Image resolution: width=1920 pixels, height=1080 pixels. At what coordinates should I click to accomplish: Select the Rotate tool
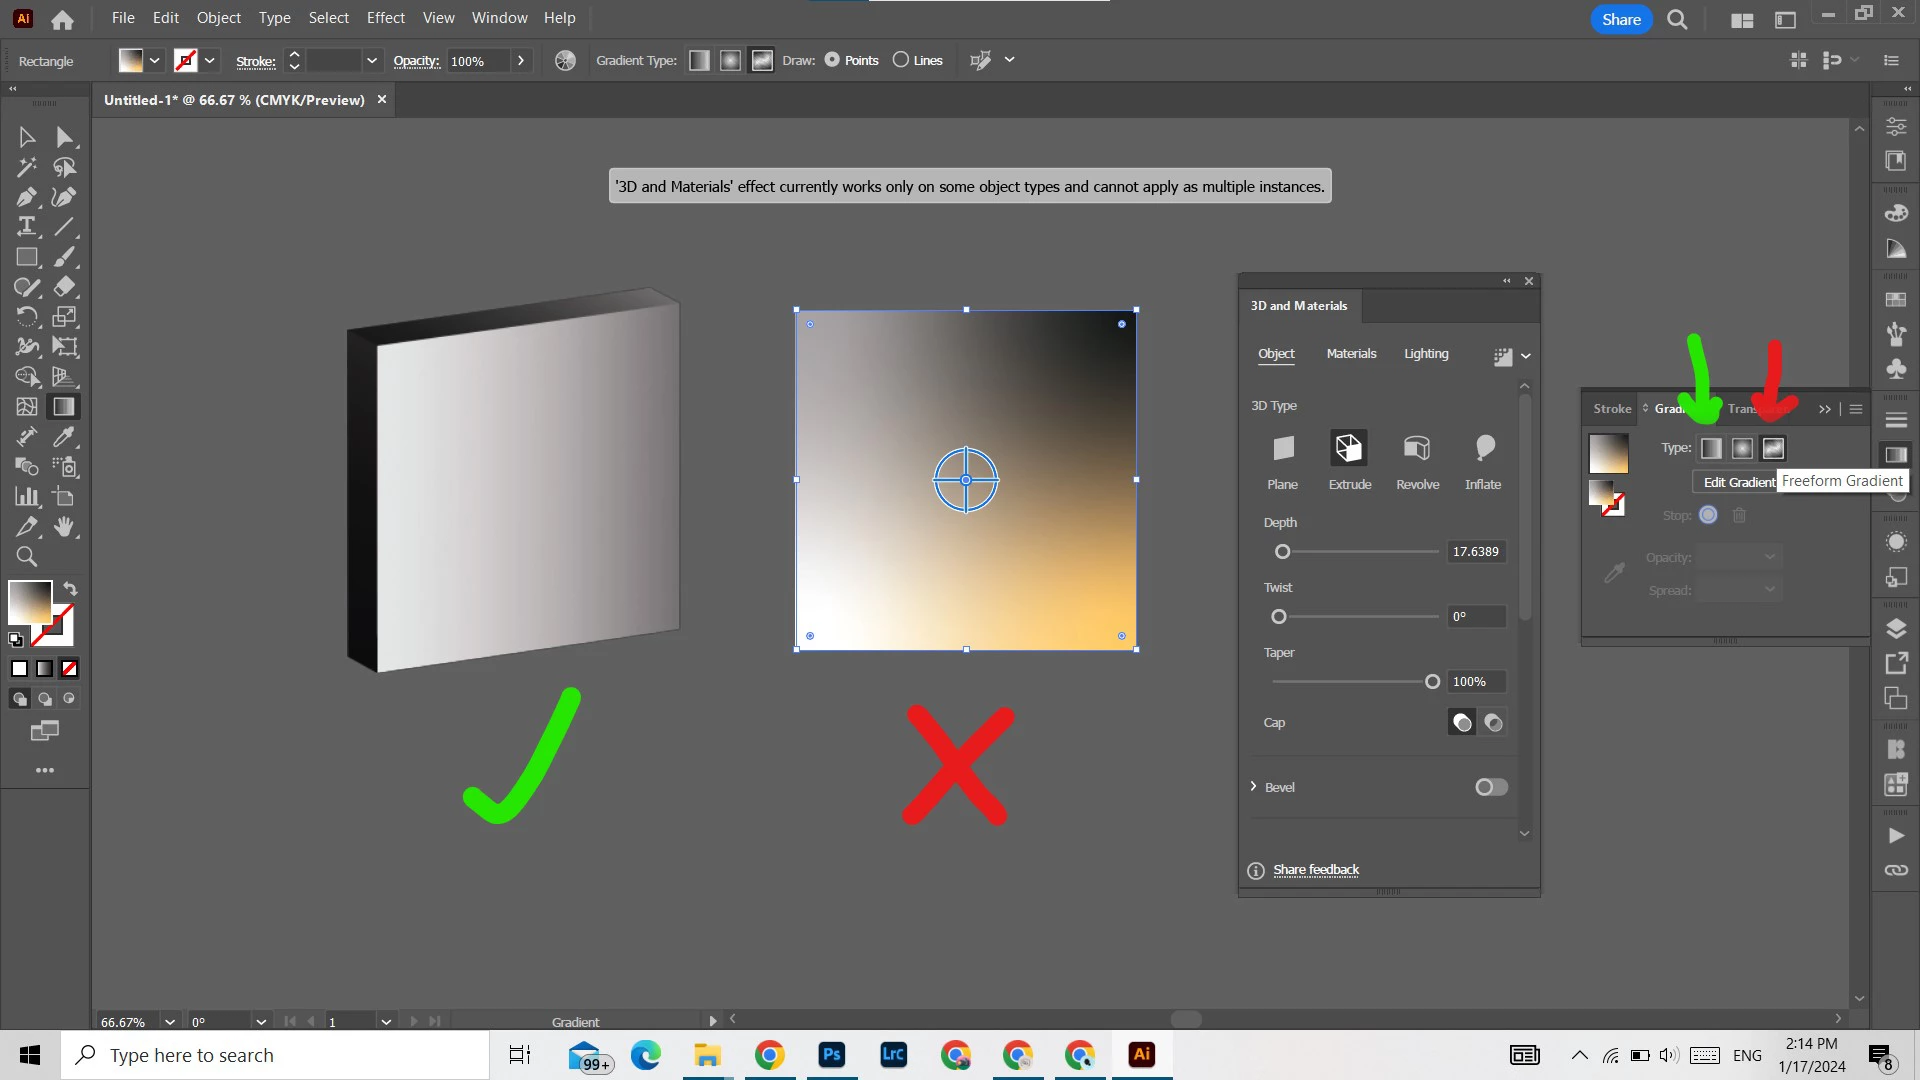click(26, 317)
